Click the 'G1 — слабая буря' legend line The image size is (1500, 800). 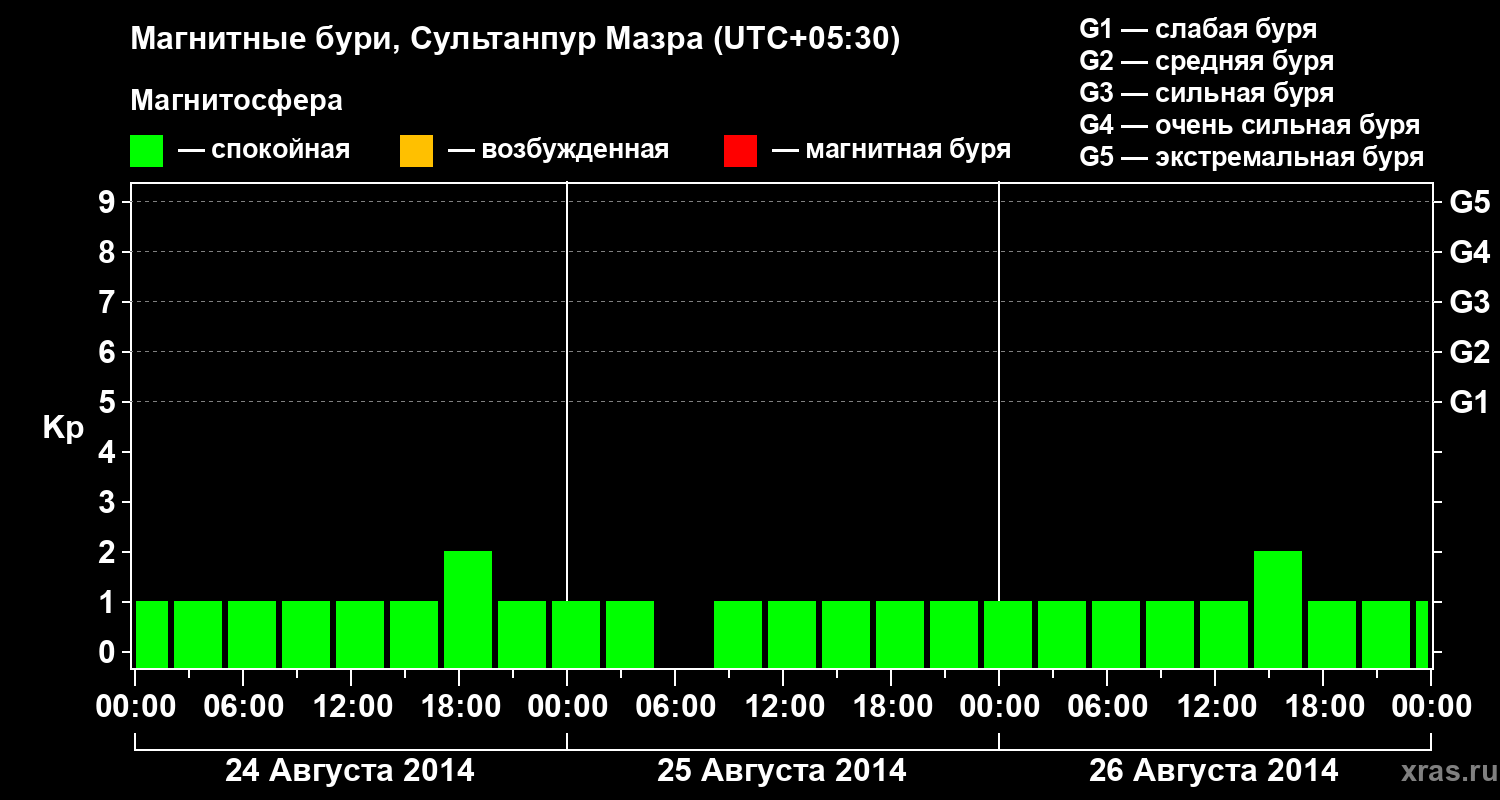point(1198,29)
